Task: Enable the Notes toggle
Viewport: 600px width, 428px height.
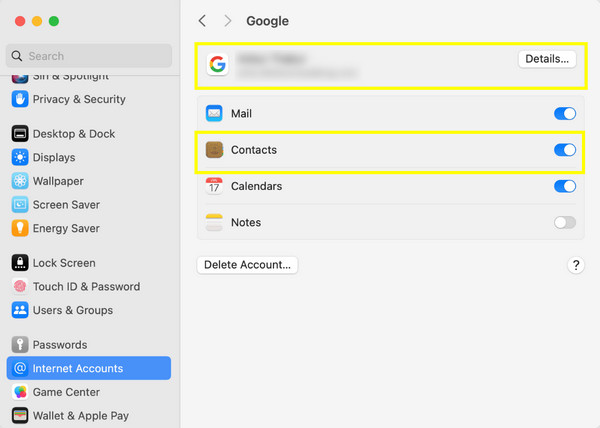Action: [565, 222]
